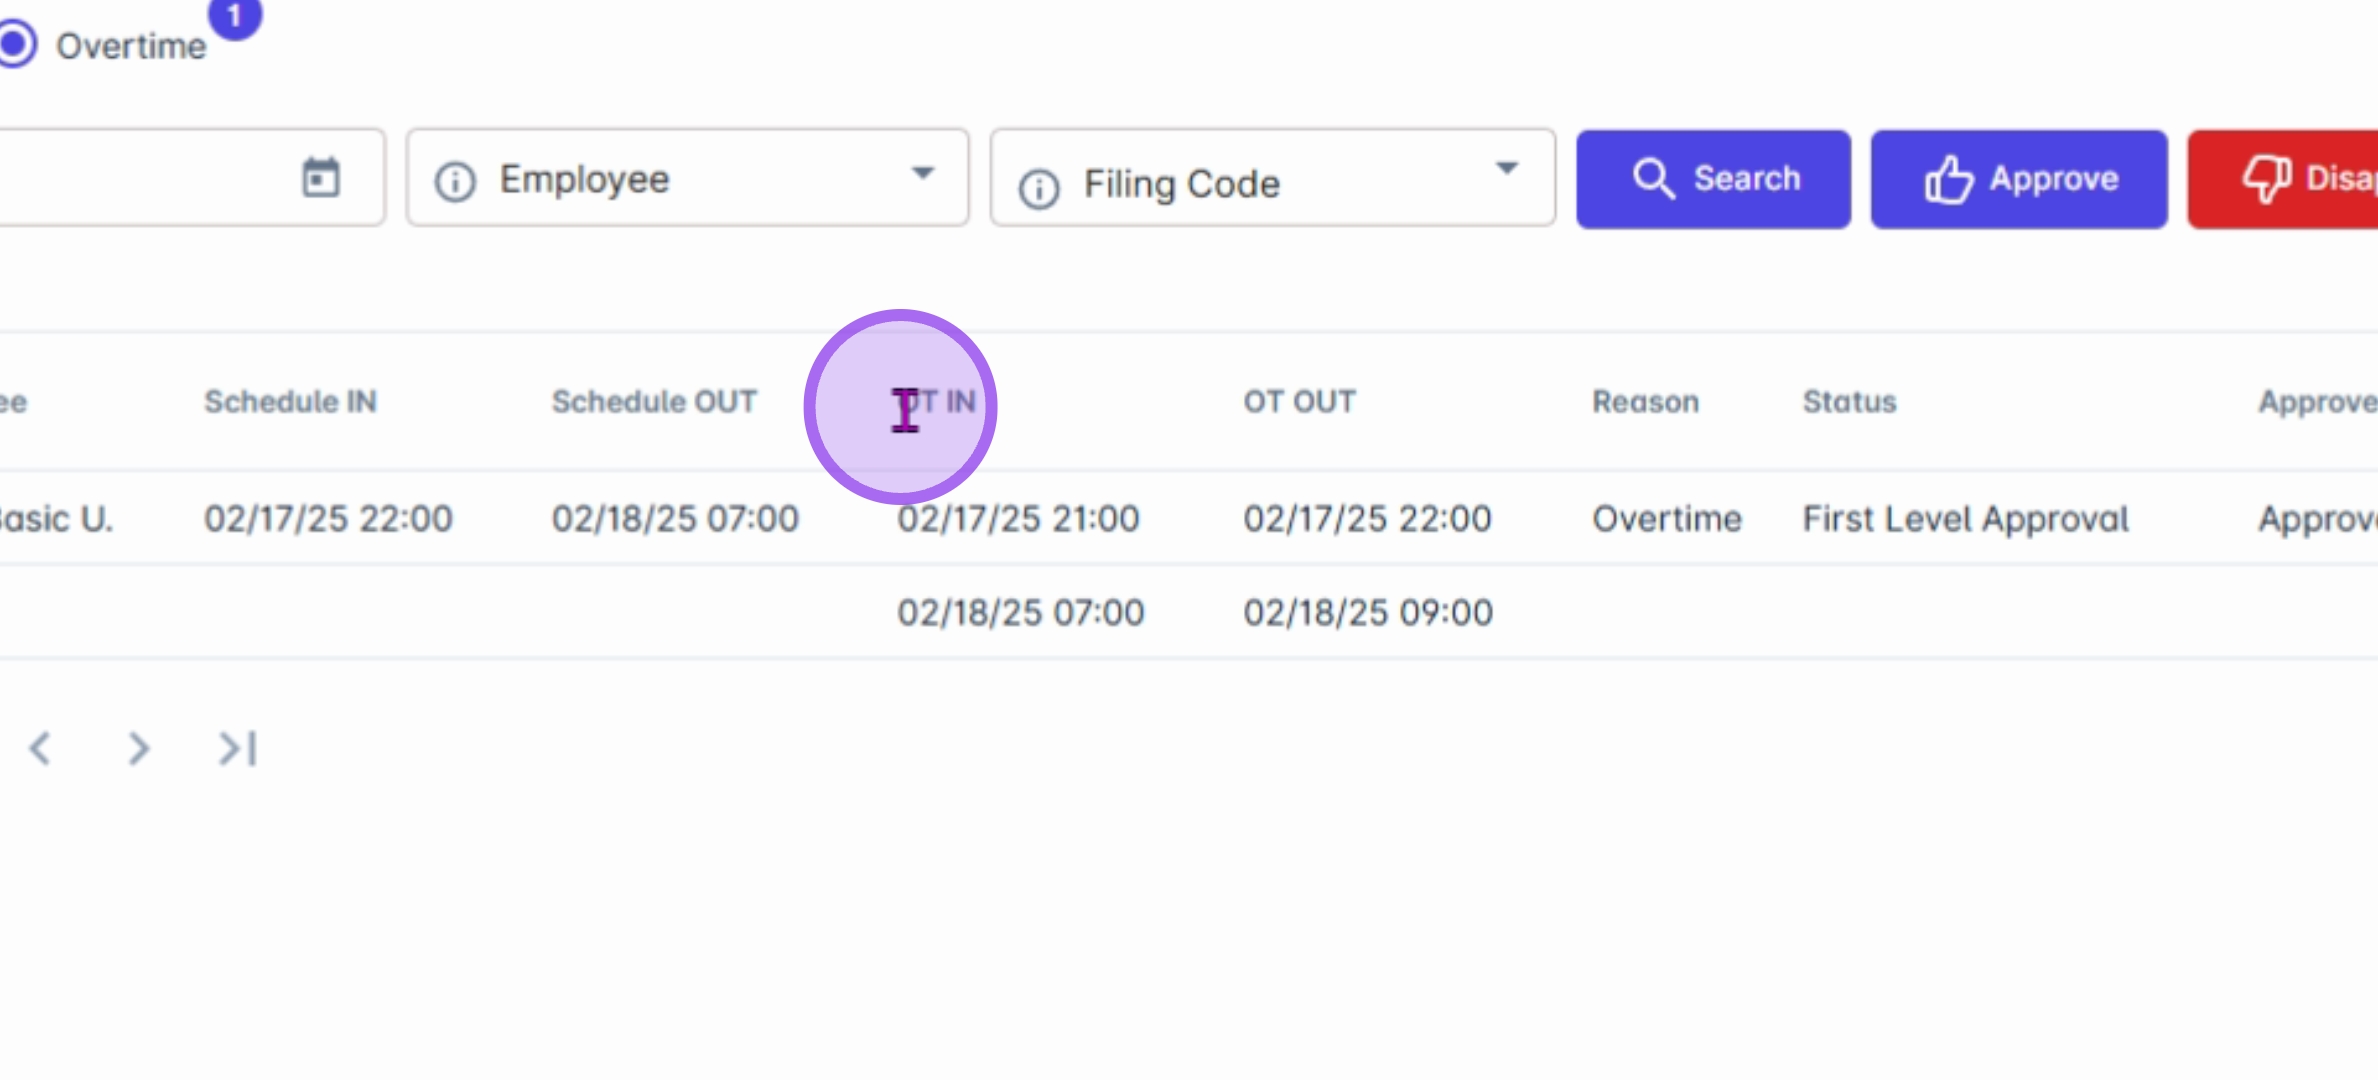2378x1080 pixels.
Task: Click the Filing Code info icon
Action: pyautogui.click(x=1039, y=187)
